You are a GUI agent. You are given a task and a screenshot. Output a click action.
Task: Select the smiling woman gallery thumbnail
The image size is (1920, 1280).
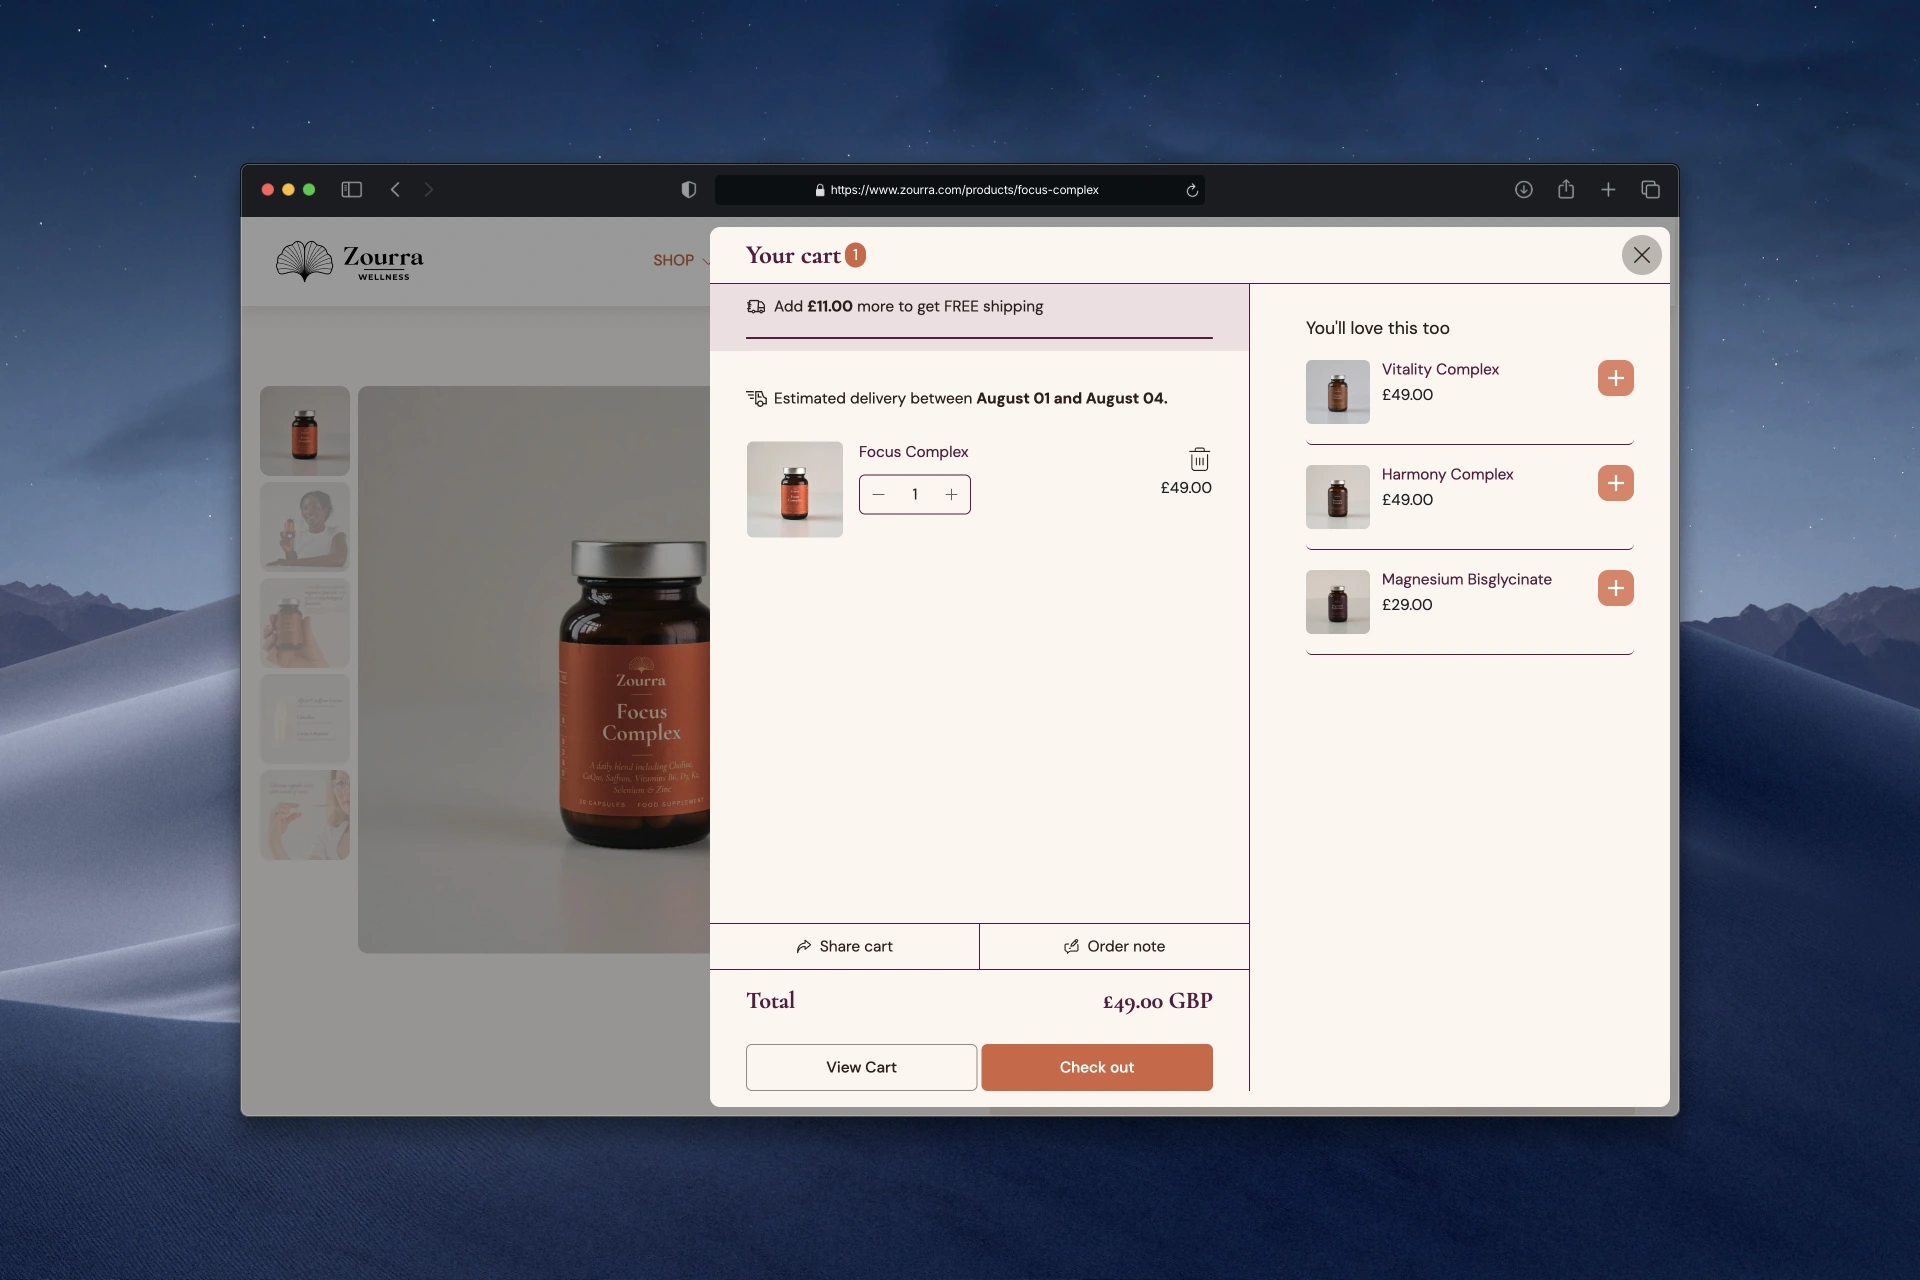coord(305,527)
